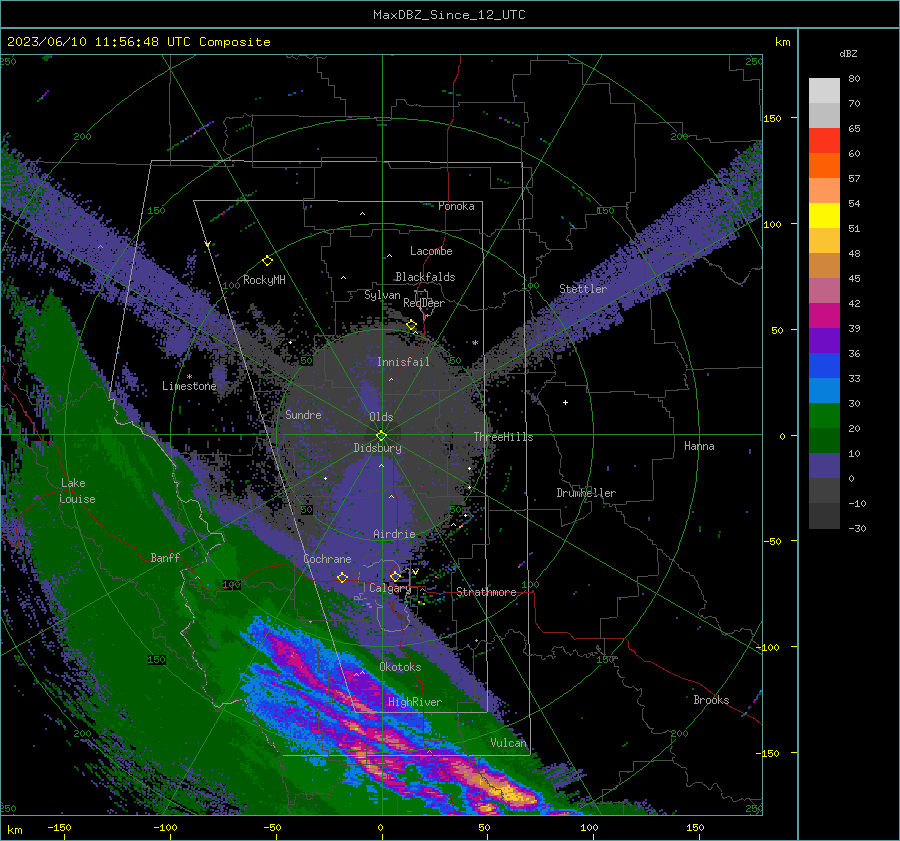Click the Ponoka label

pyautogui.click(x=456, y=206)
